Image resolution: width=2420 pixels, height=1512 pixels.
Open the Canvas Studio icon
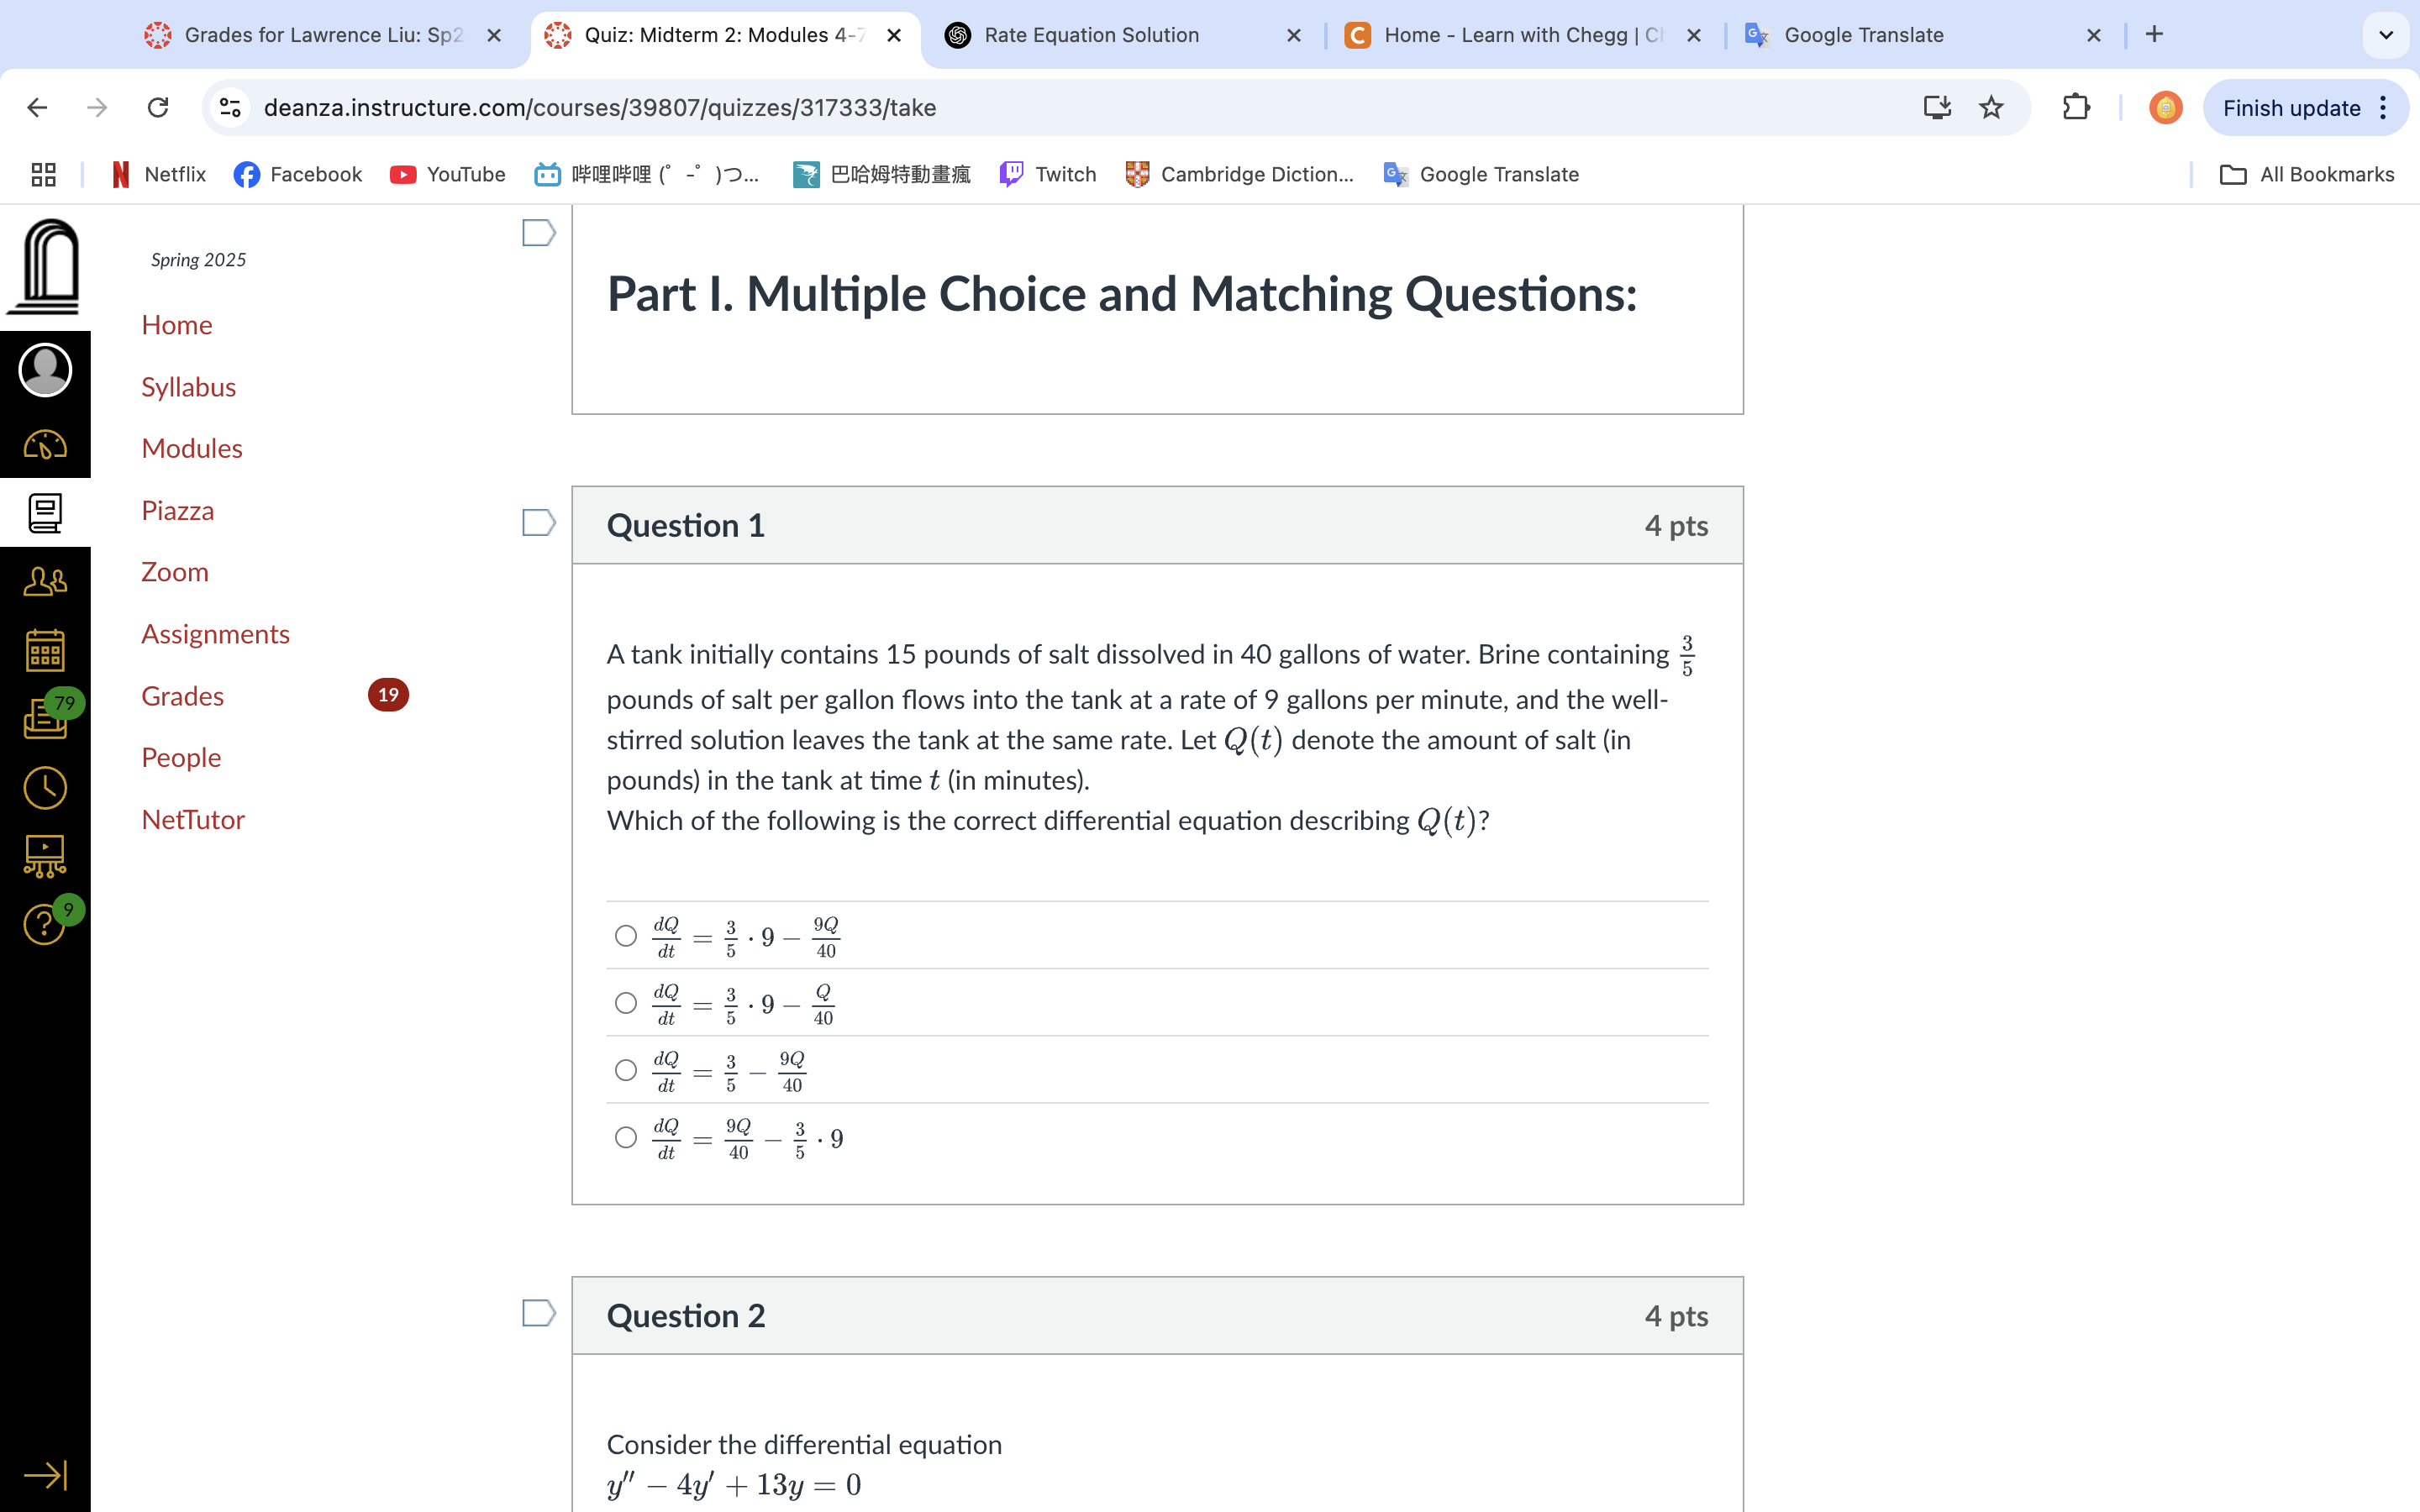coord(44,855)
